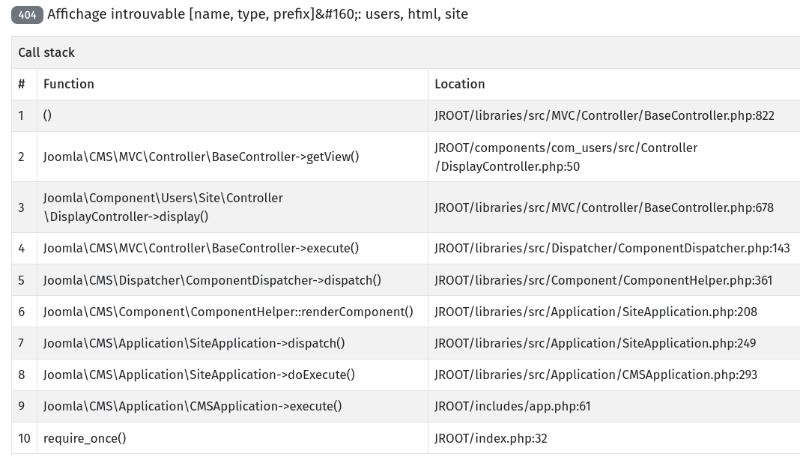This screenshot has width=800, height=458.
Task: Click row number 10 in call stack
Action: pyautogui.click(x=24, y=439)
